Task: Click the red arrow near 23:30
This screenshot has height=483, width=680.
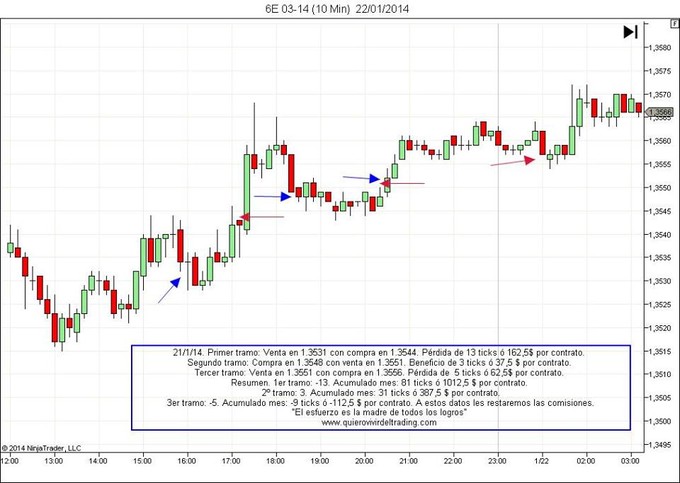Action: click(x=513, y=160)
